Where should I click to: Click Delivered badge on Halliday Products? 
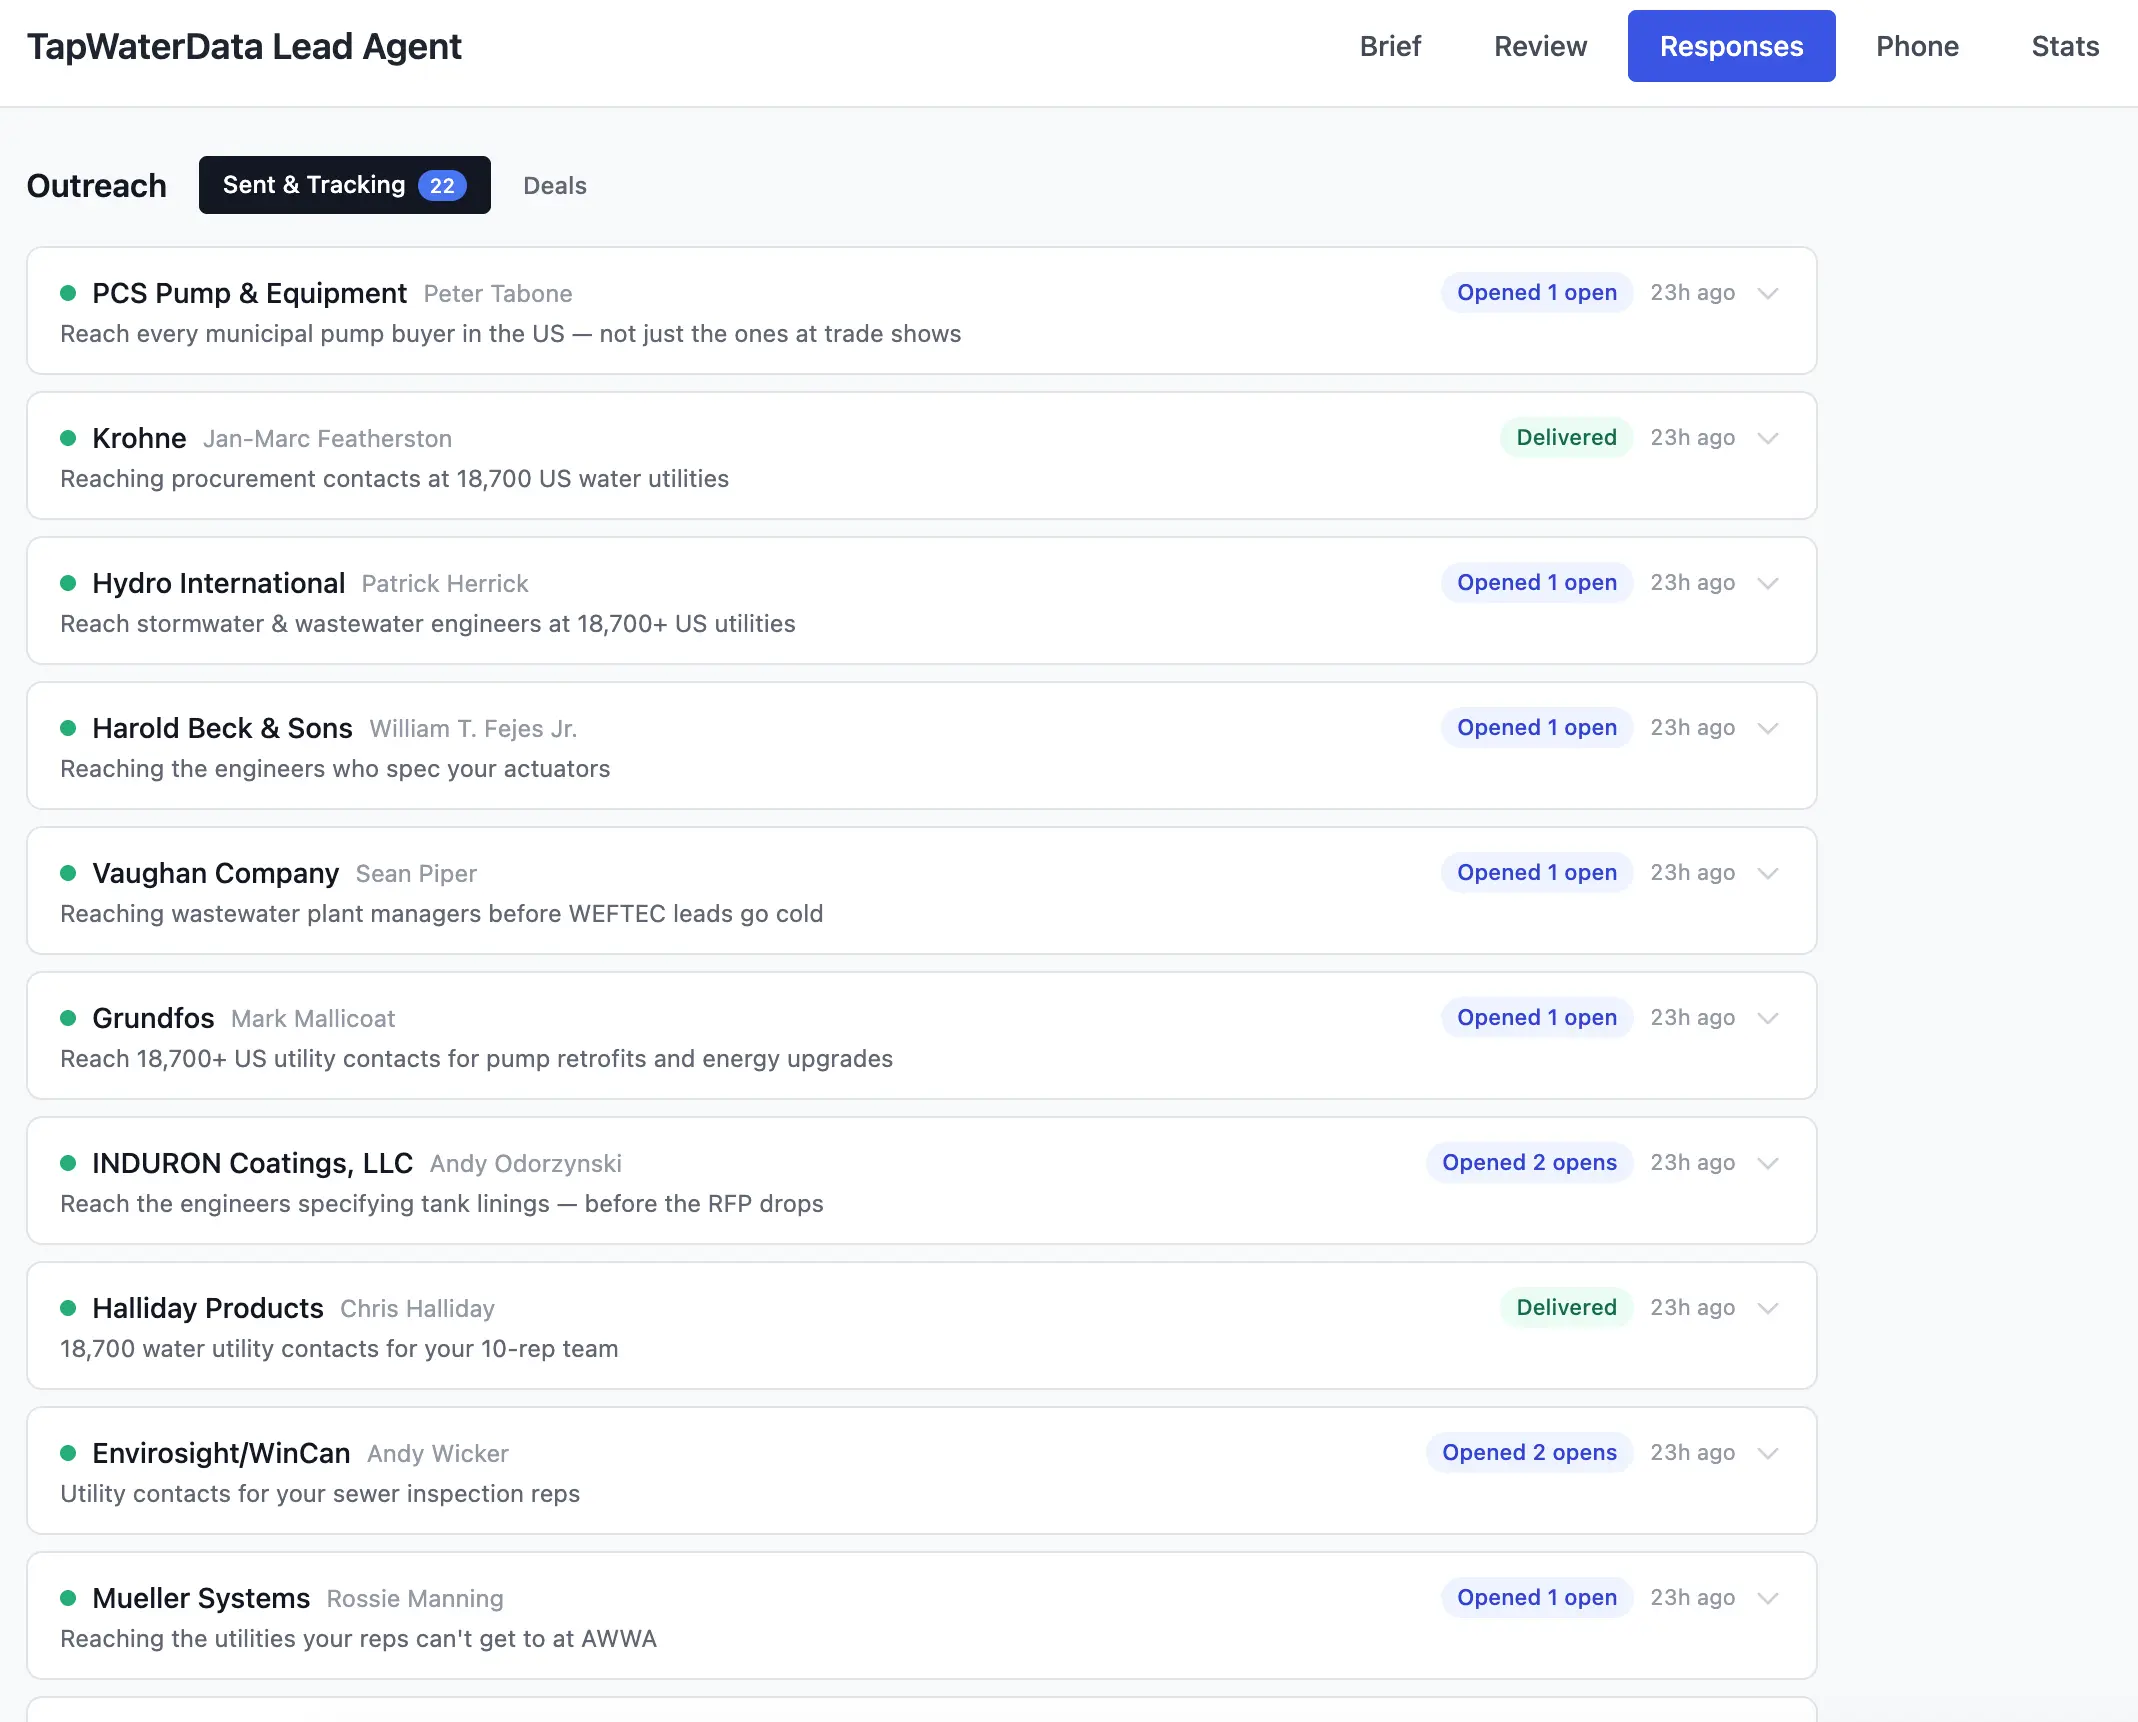coord(1565,1308)
